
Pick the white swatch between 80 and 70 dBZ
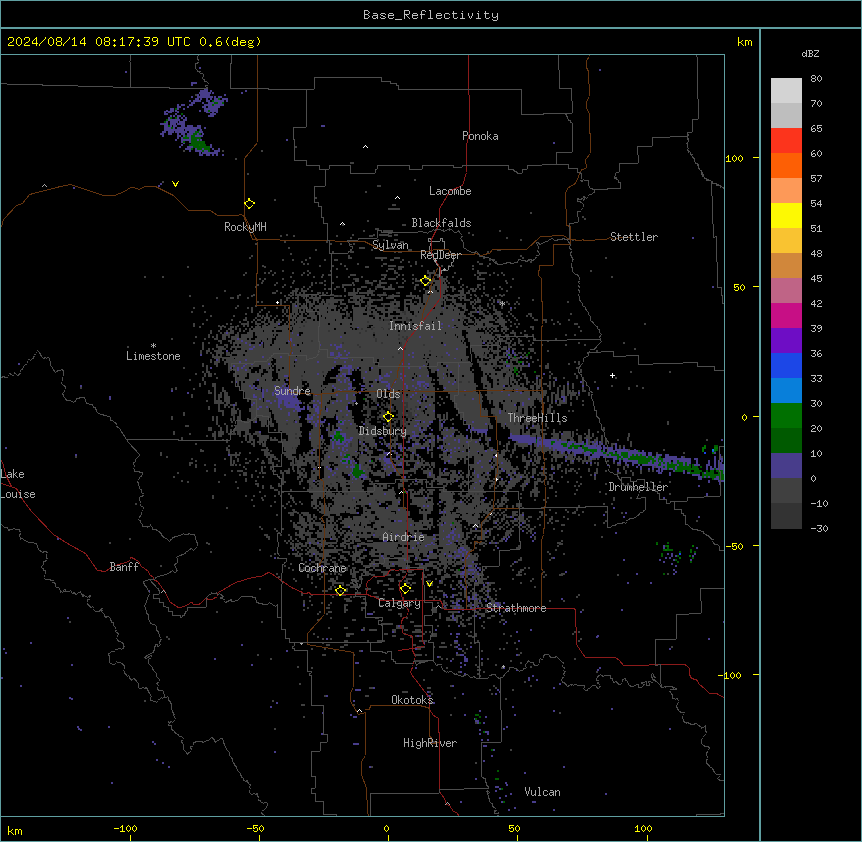click(786, 91)
